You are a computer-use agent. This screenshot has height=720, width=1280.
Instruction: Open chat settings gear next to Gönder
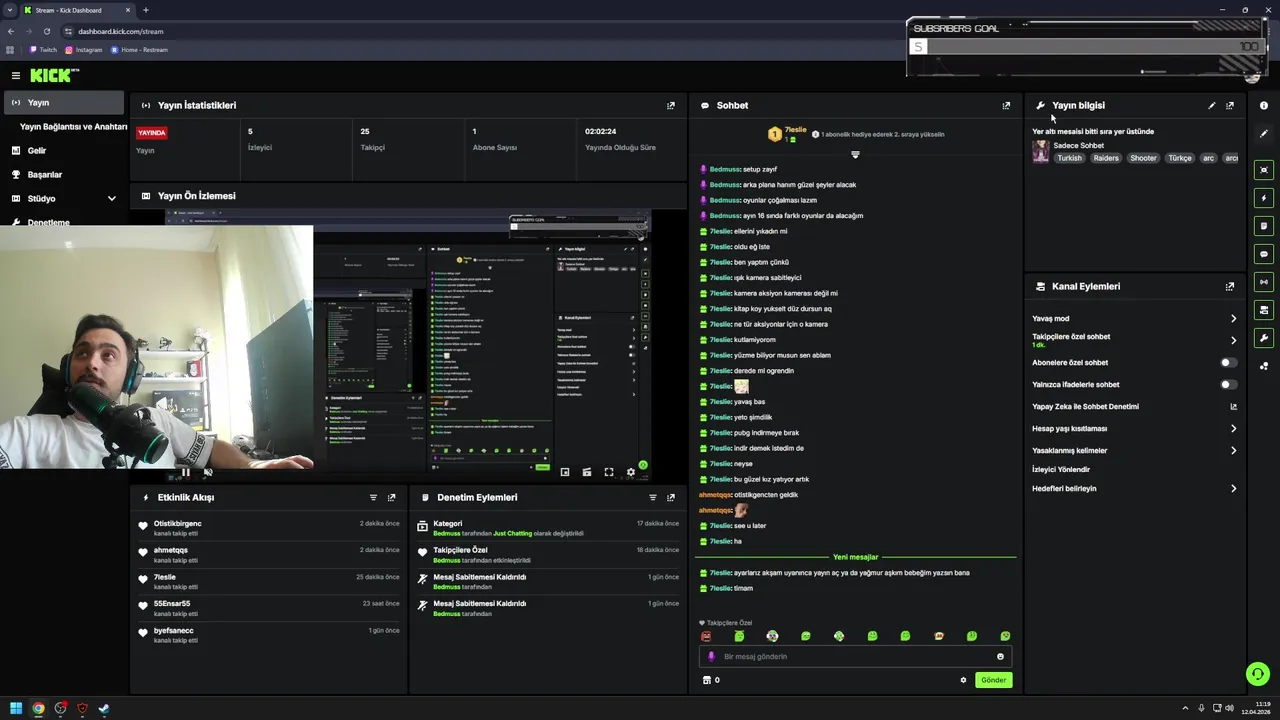964,680
